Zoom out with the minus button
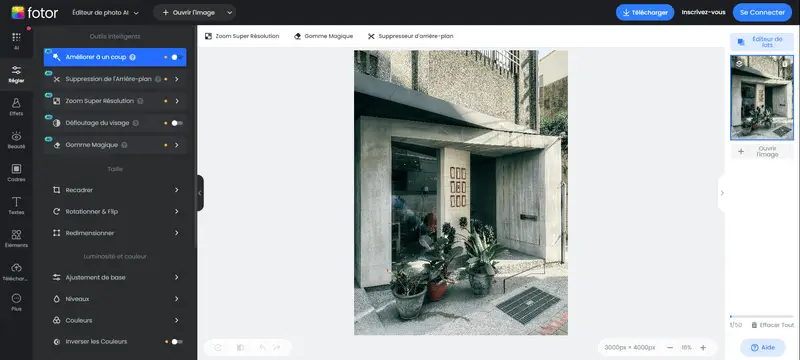800x360 pixels. click(670, 348)
